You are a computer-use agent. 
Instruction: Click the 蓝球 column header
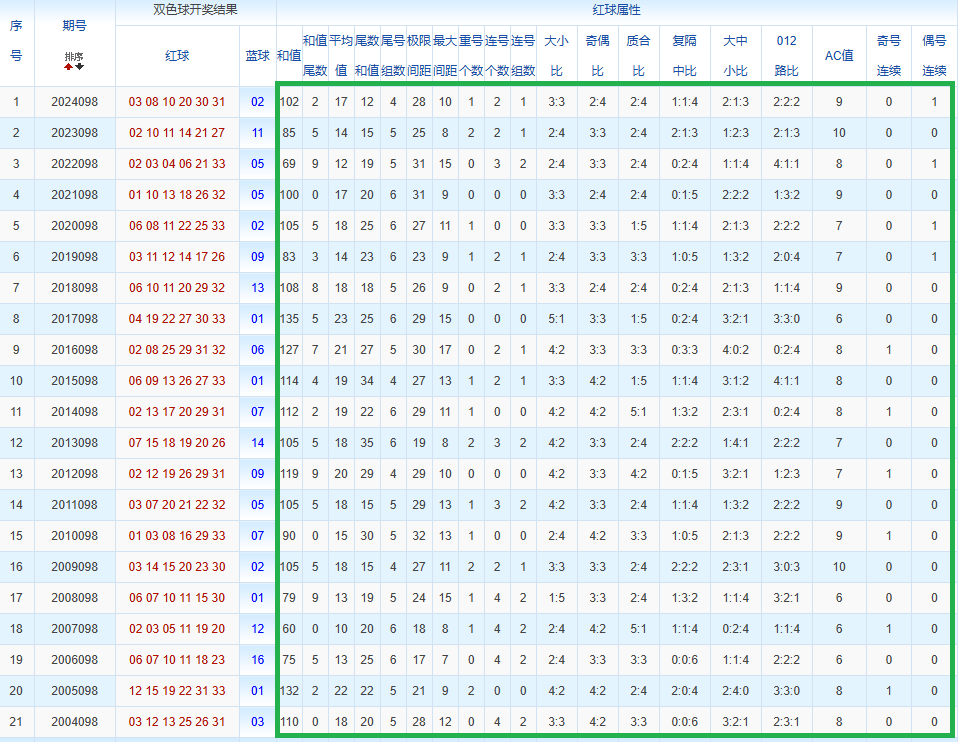pos(257,56)
